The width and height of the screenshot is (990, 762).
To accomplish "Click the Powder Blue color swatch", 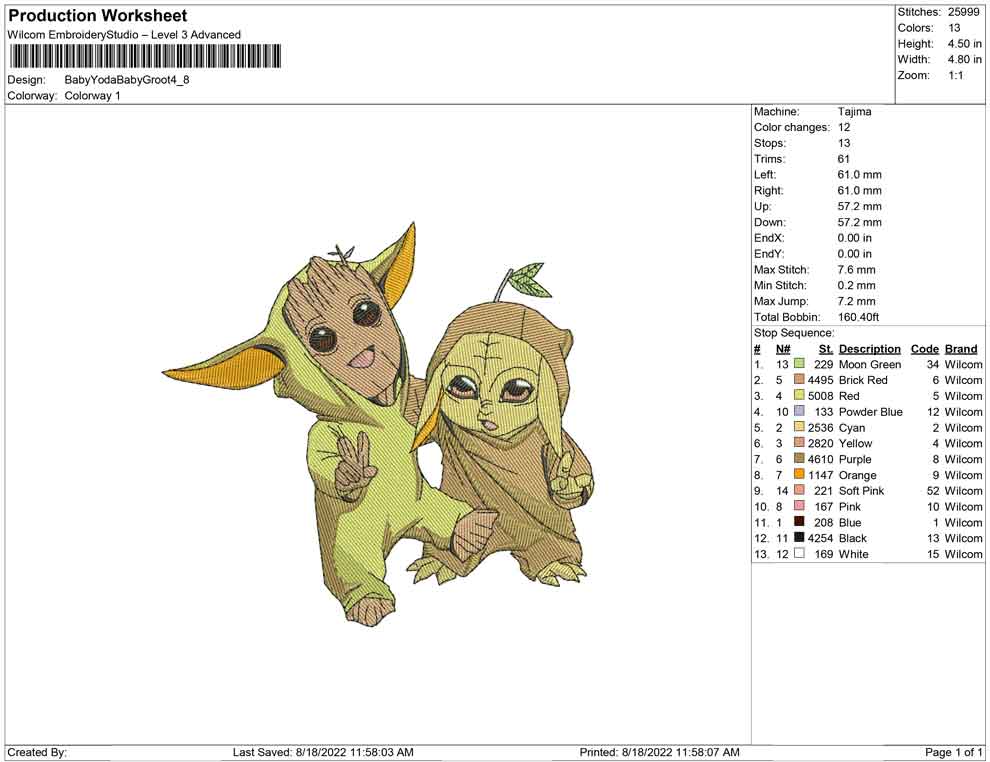I will tap(799, 411).
